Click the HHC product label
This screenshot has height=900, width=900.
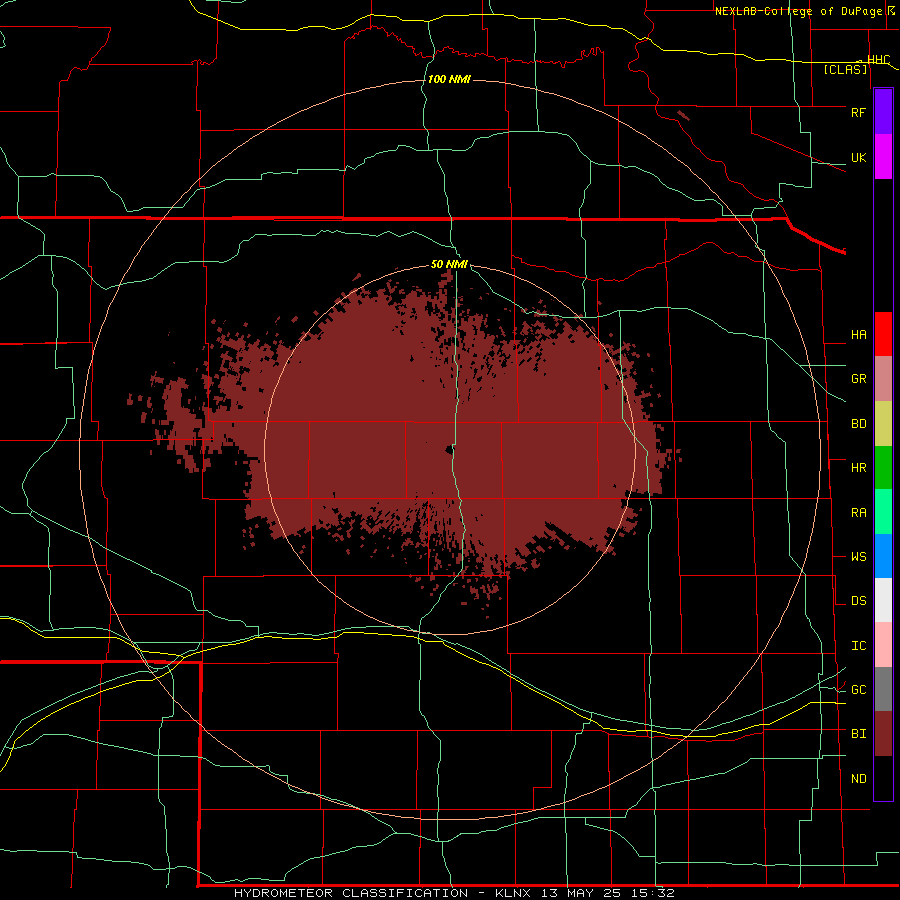pyautogui.click(x=878, y=60)
